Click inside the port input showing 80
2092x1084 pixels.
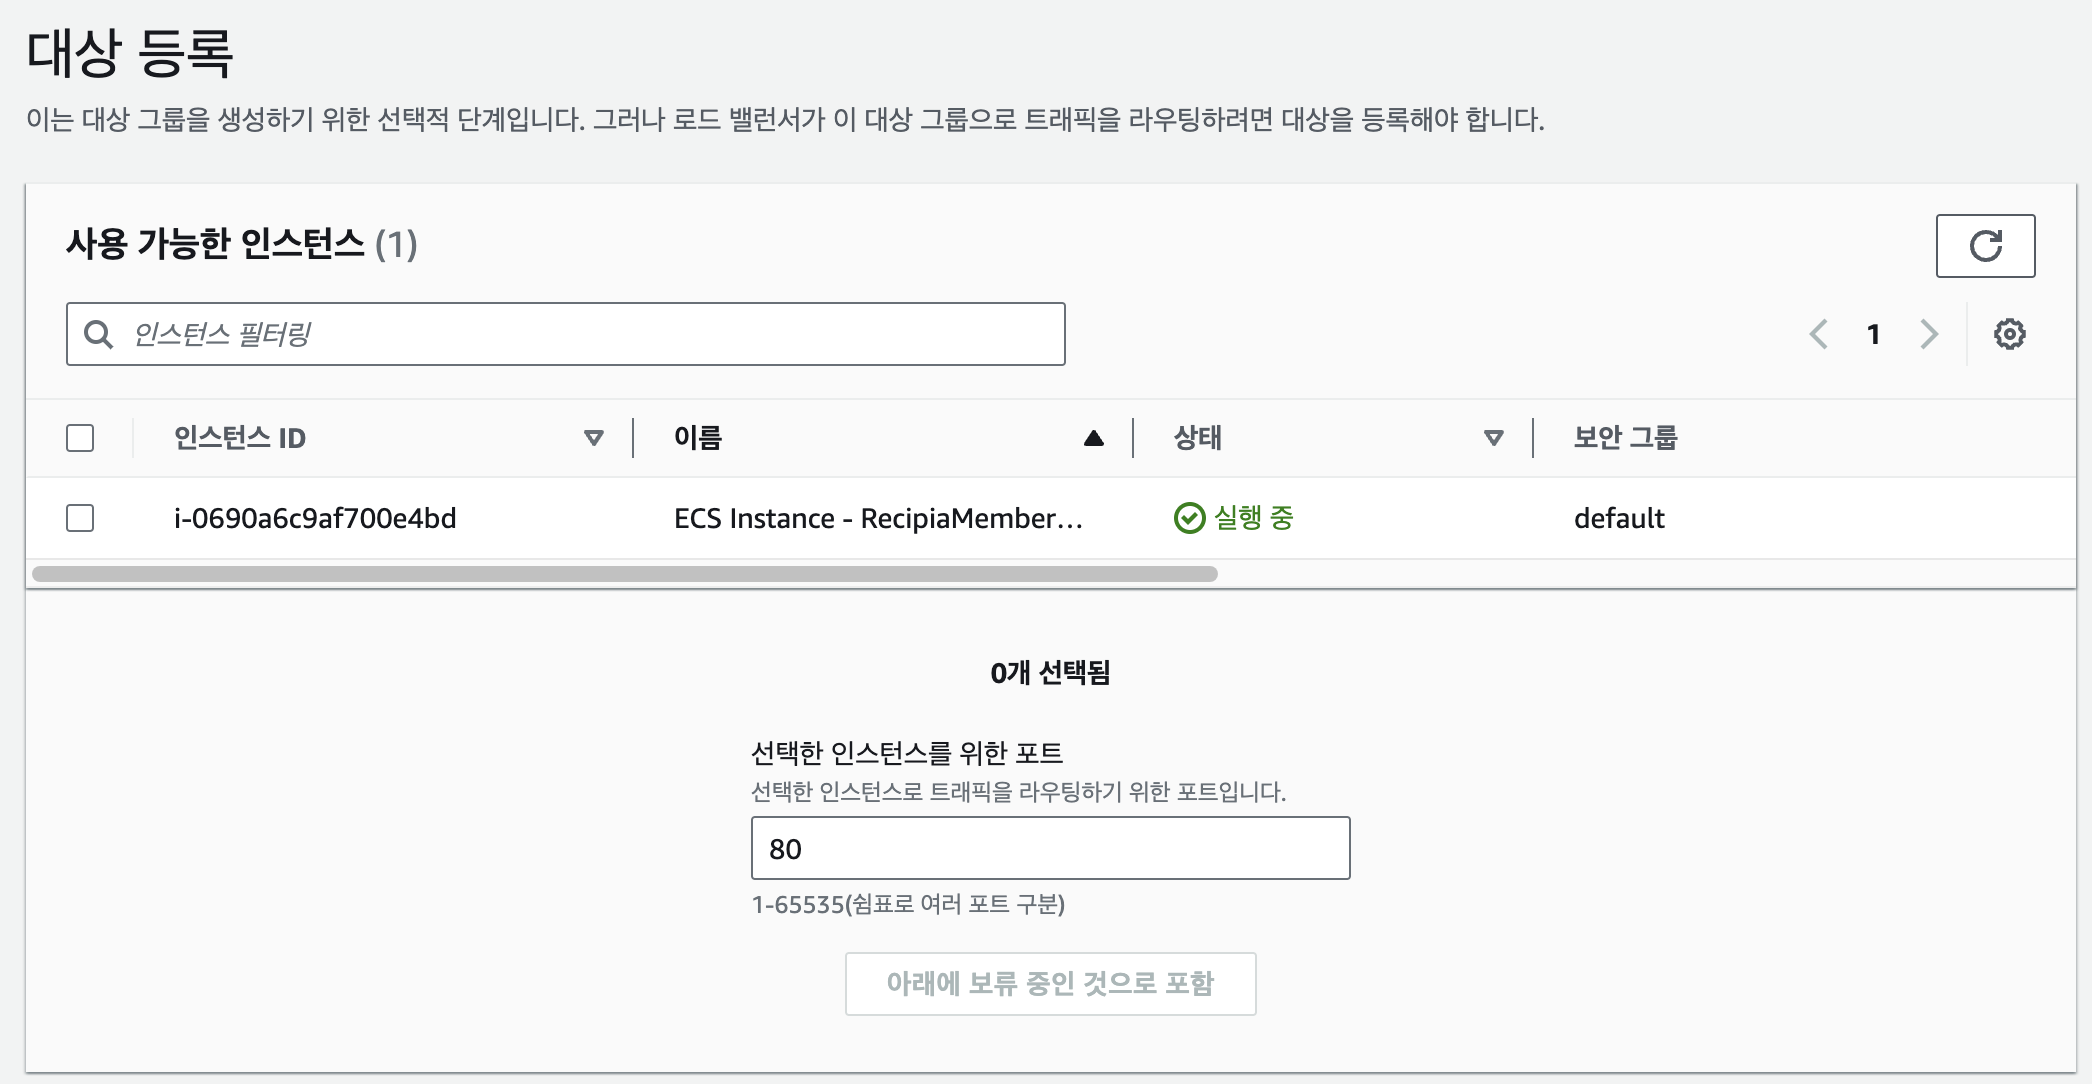point(1050,848)
